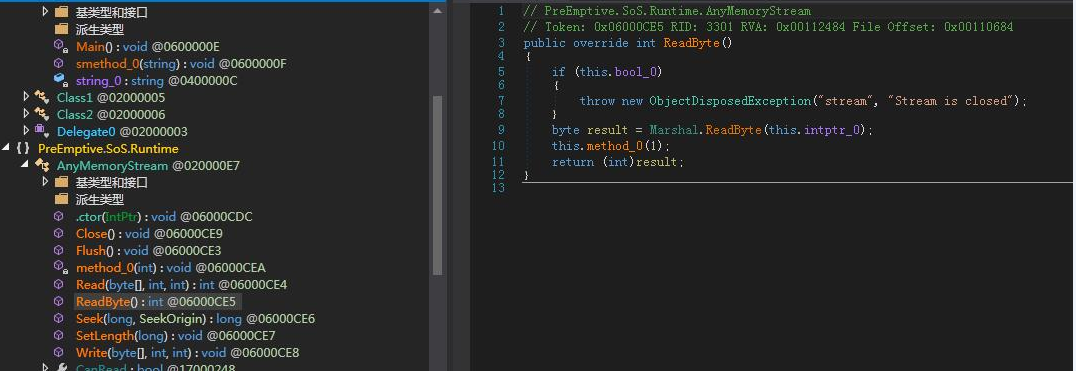Image resolution: width=1076 pixels, height=371 pixels.
Task: Open AnyMemoryStream @020000E7 in the tree
Action: click(148, 166)
